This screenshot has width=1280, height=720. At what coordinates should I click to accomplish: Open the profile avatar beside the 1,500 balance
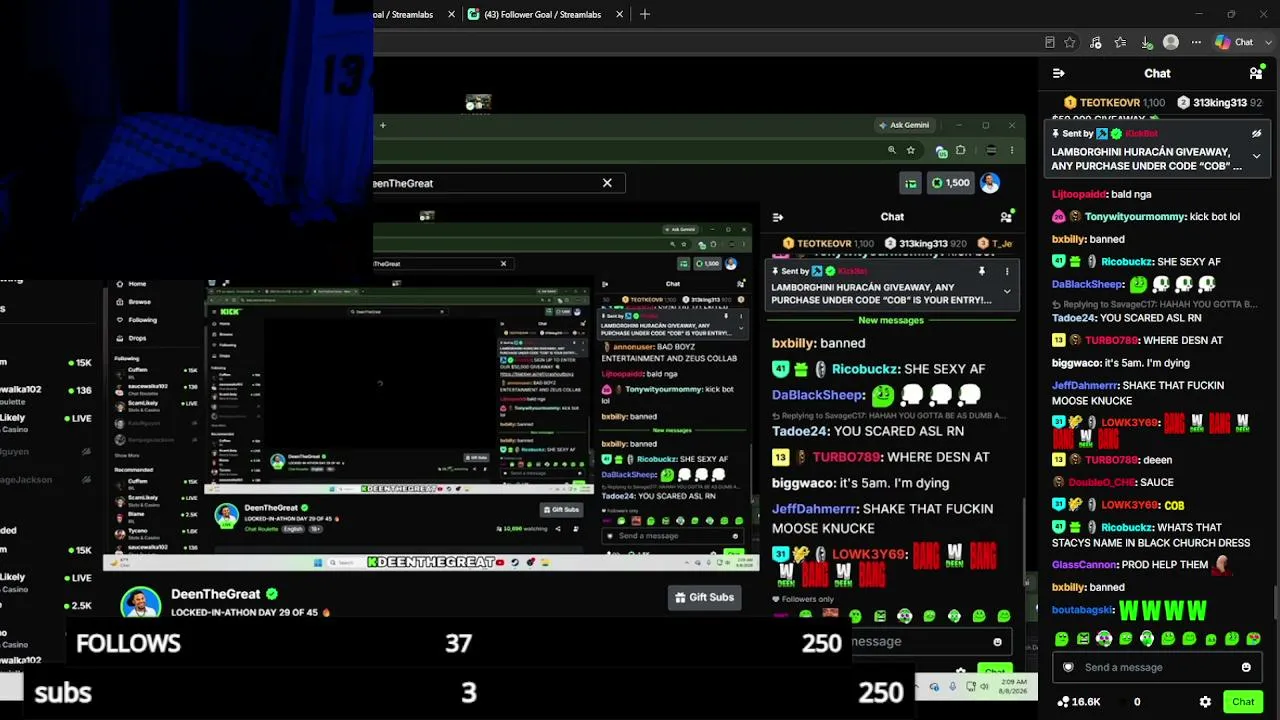point(989,183)
